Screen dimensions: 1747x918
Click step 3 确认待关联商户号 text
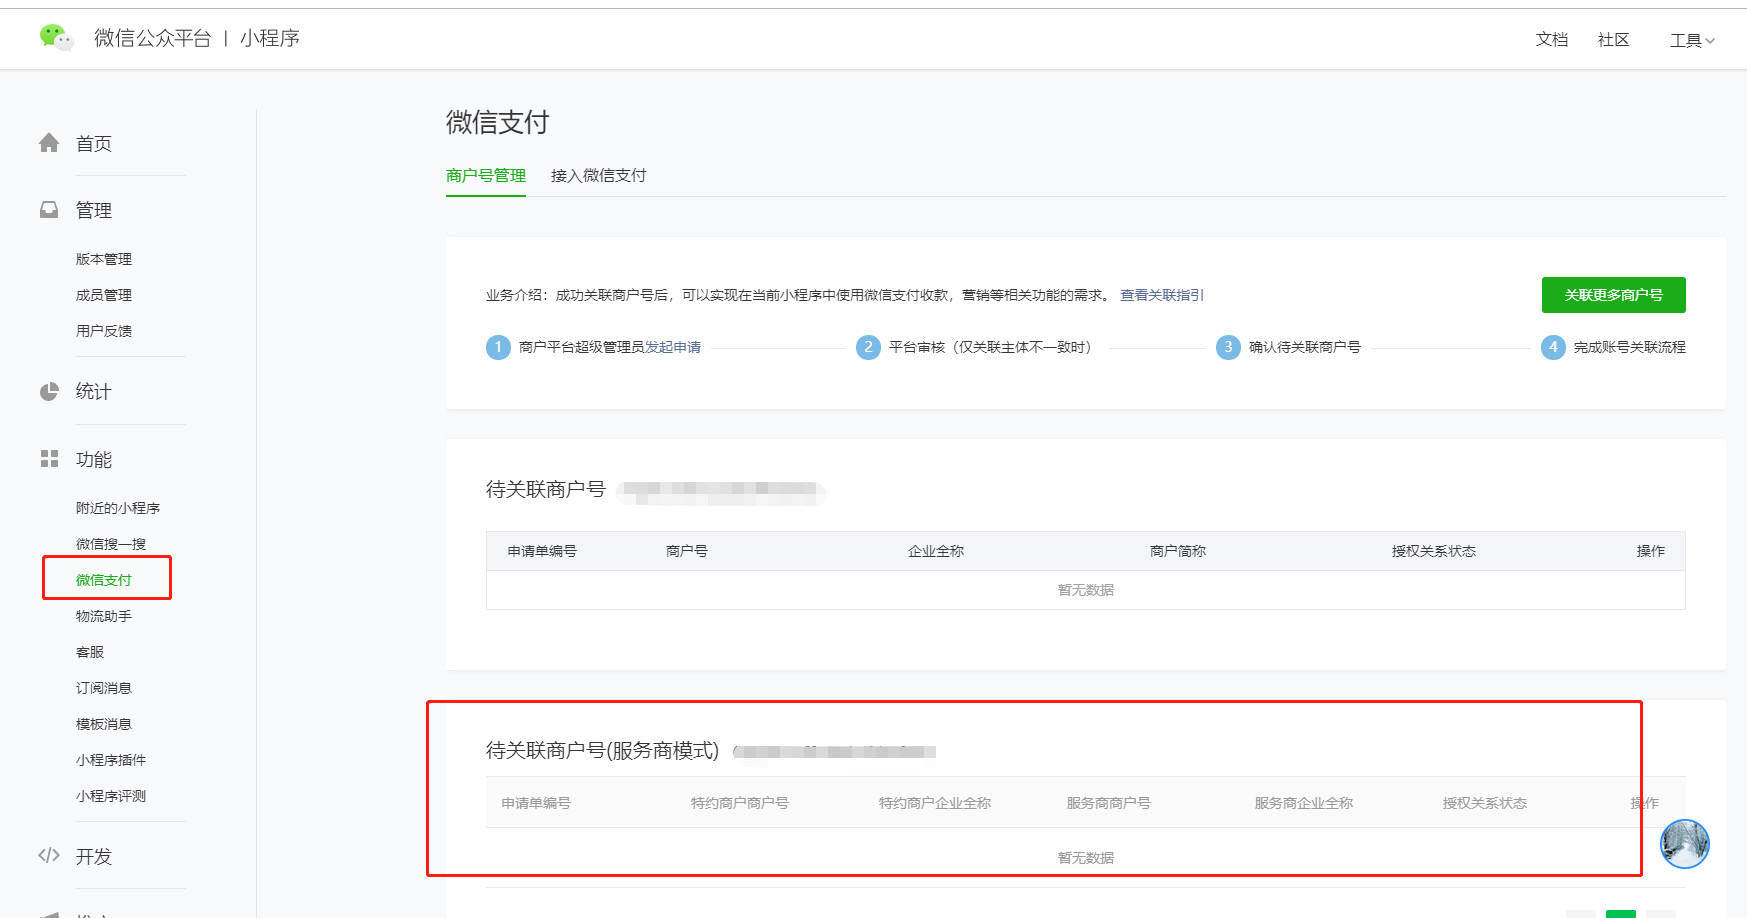tap(1305, 347)
